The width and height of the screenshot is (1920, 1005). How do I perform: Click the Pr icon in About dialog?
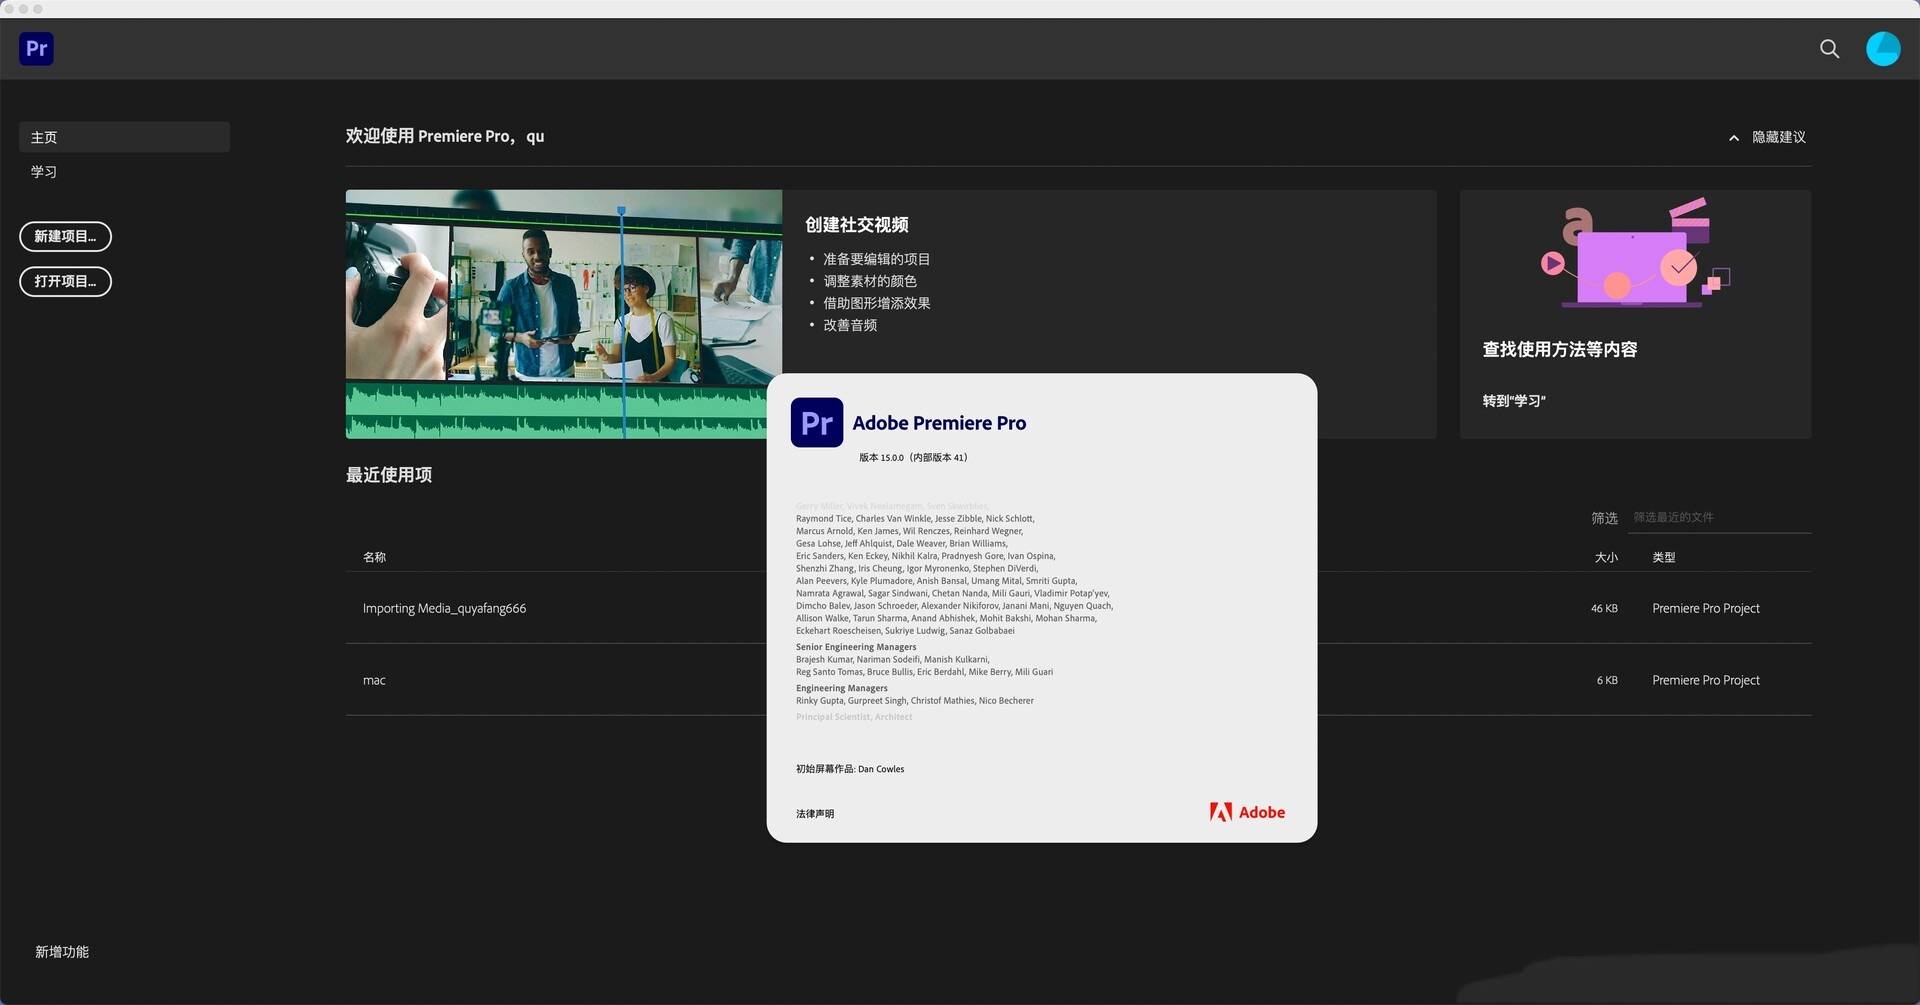coord(816,422)
